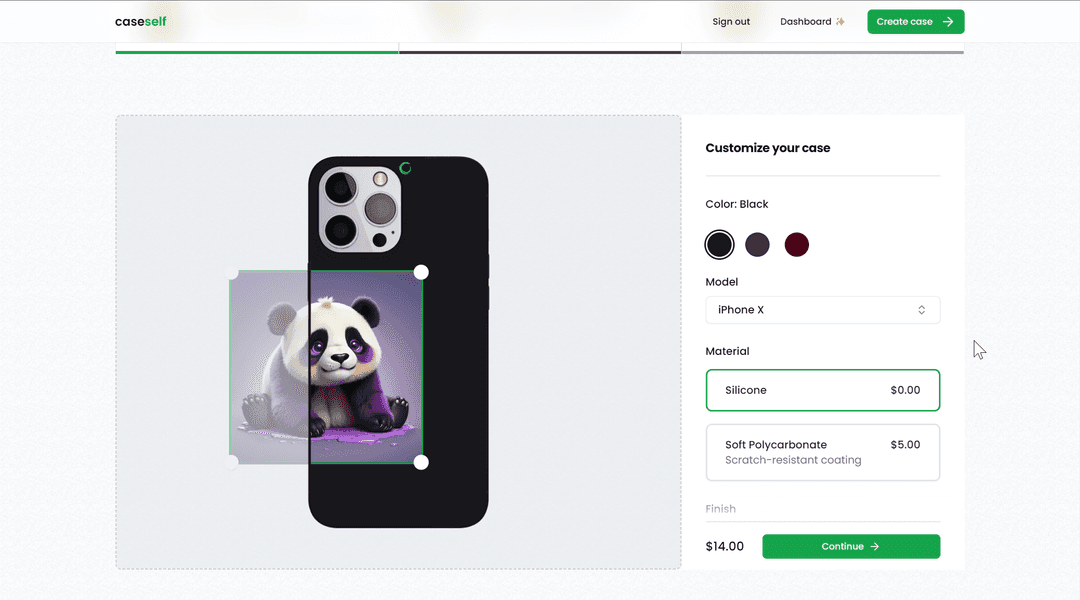Open the iPhone X model dropdown
Viewport: 1080px width, 600px height.
(822, 310)
